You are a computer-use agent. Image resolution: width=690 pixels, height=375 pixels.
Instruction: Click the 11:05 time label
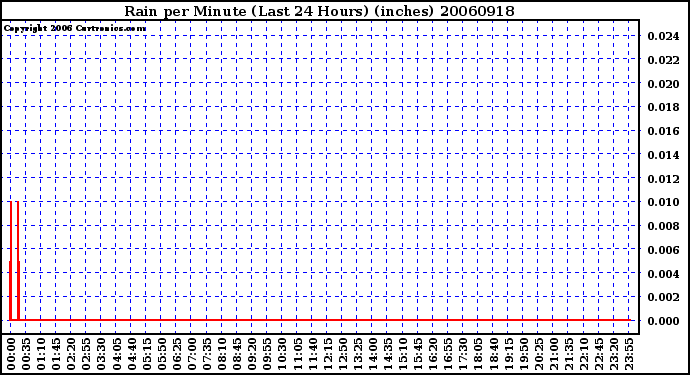coord(297,354)
